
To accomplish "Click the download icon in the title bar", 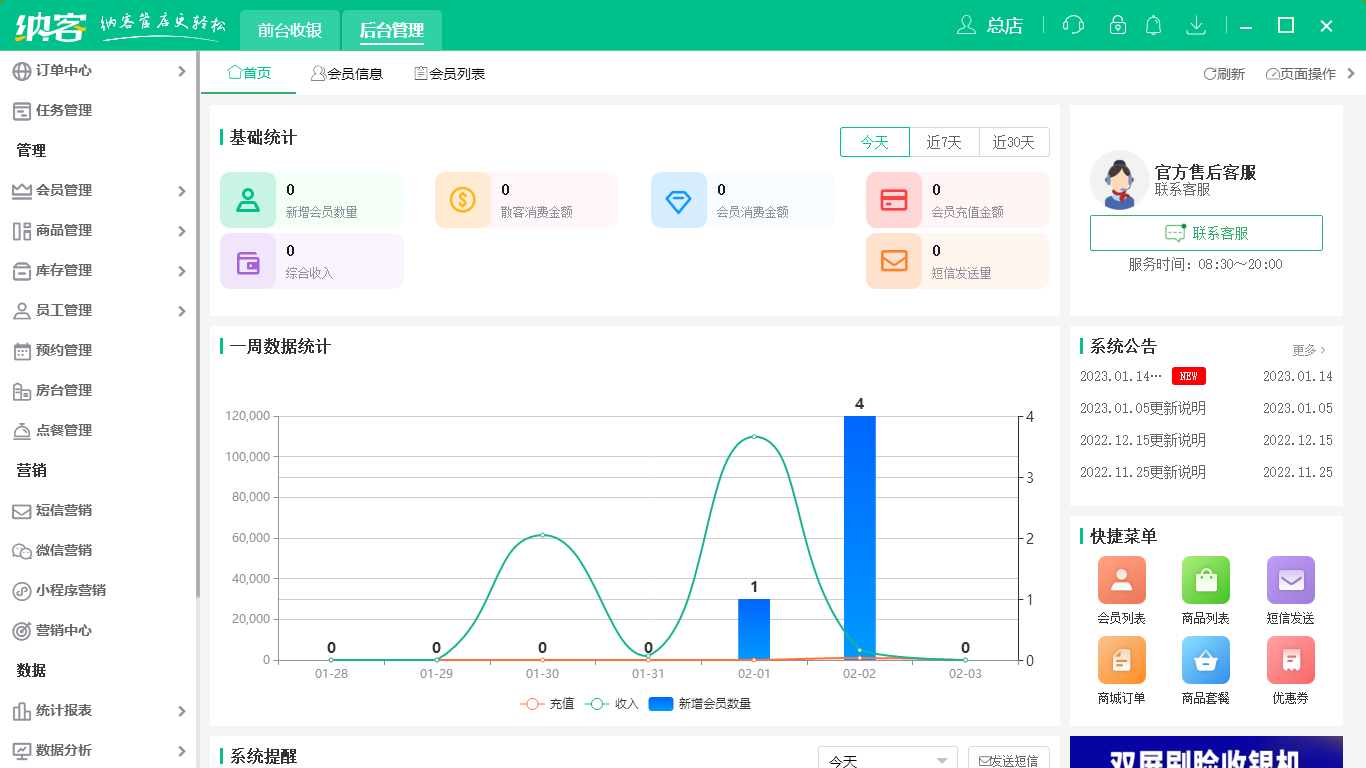I will 1196,25.
